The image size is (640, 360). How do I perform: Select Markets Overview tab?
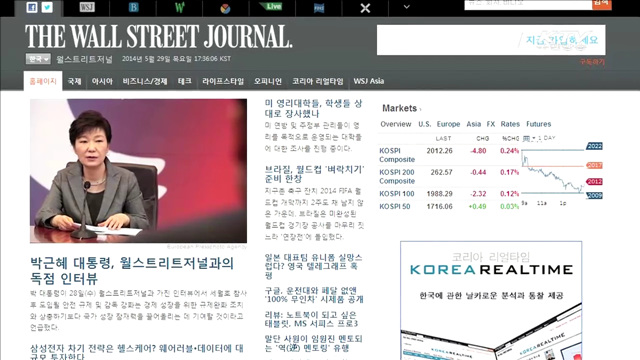(x=396, y=124)
